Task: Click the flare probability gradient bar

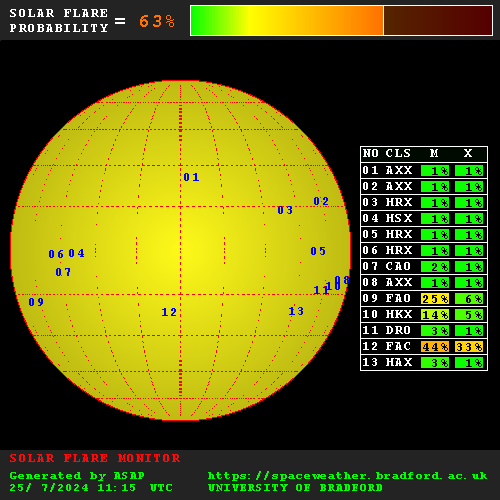Action: click(341, 20)
